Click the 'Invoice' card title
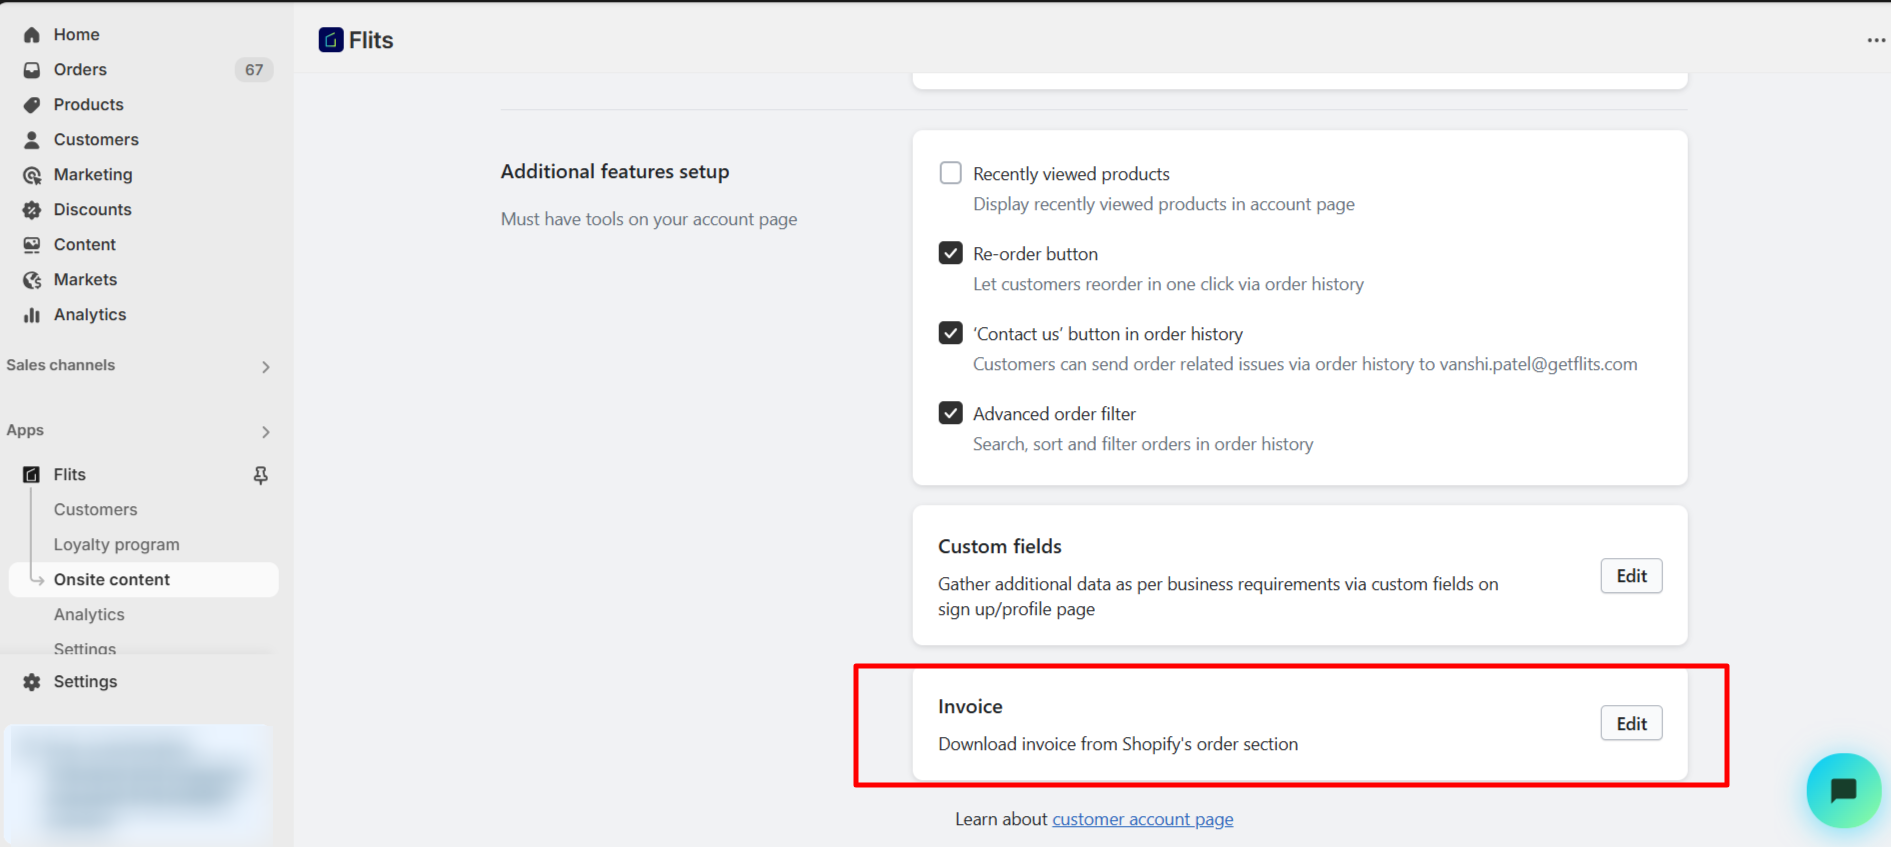 click(970, 707)
